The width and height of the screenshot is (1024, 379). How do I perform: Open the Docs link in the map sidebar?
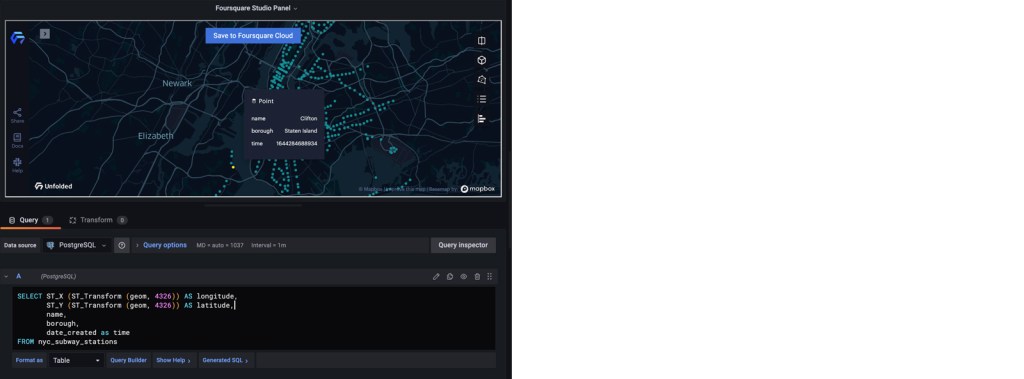pos(17,140)
